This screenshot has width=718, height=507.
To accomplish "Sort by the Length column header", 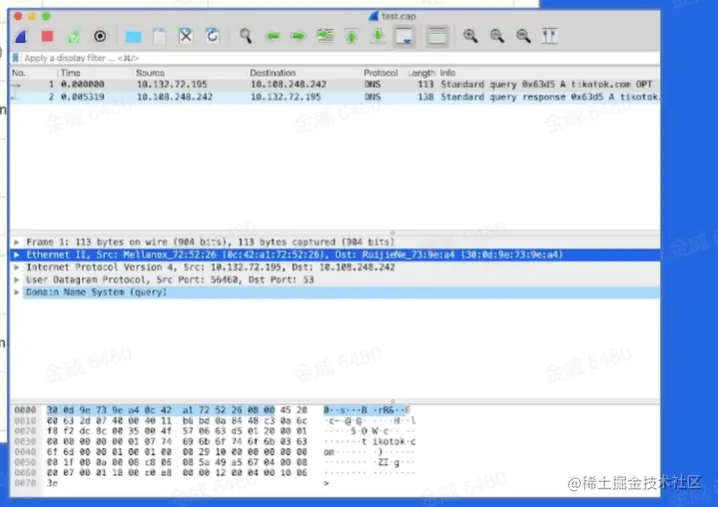I will [x=421, y=73].
